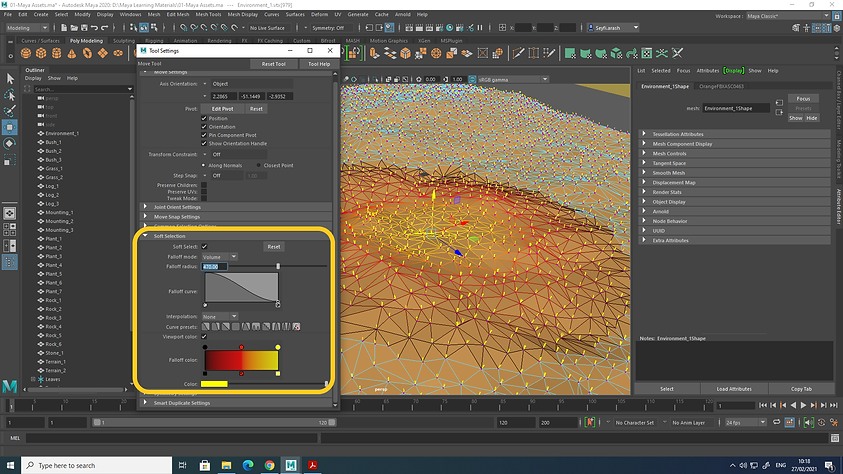Image resolution: width=843 pixels, height=474 pixels.
Task: Create a polygon sphere from the shelf
Action: pos(25,53)
